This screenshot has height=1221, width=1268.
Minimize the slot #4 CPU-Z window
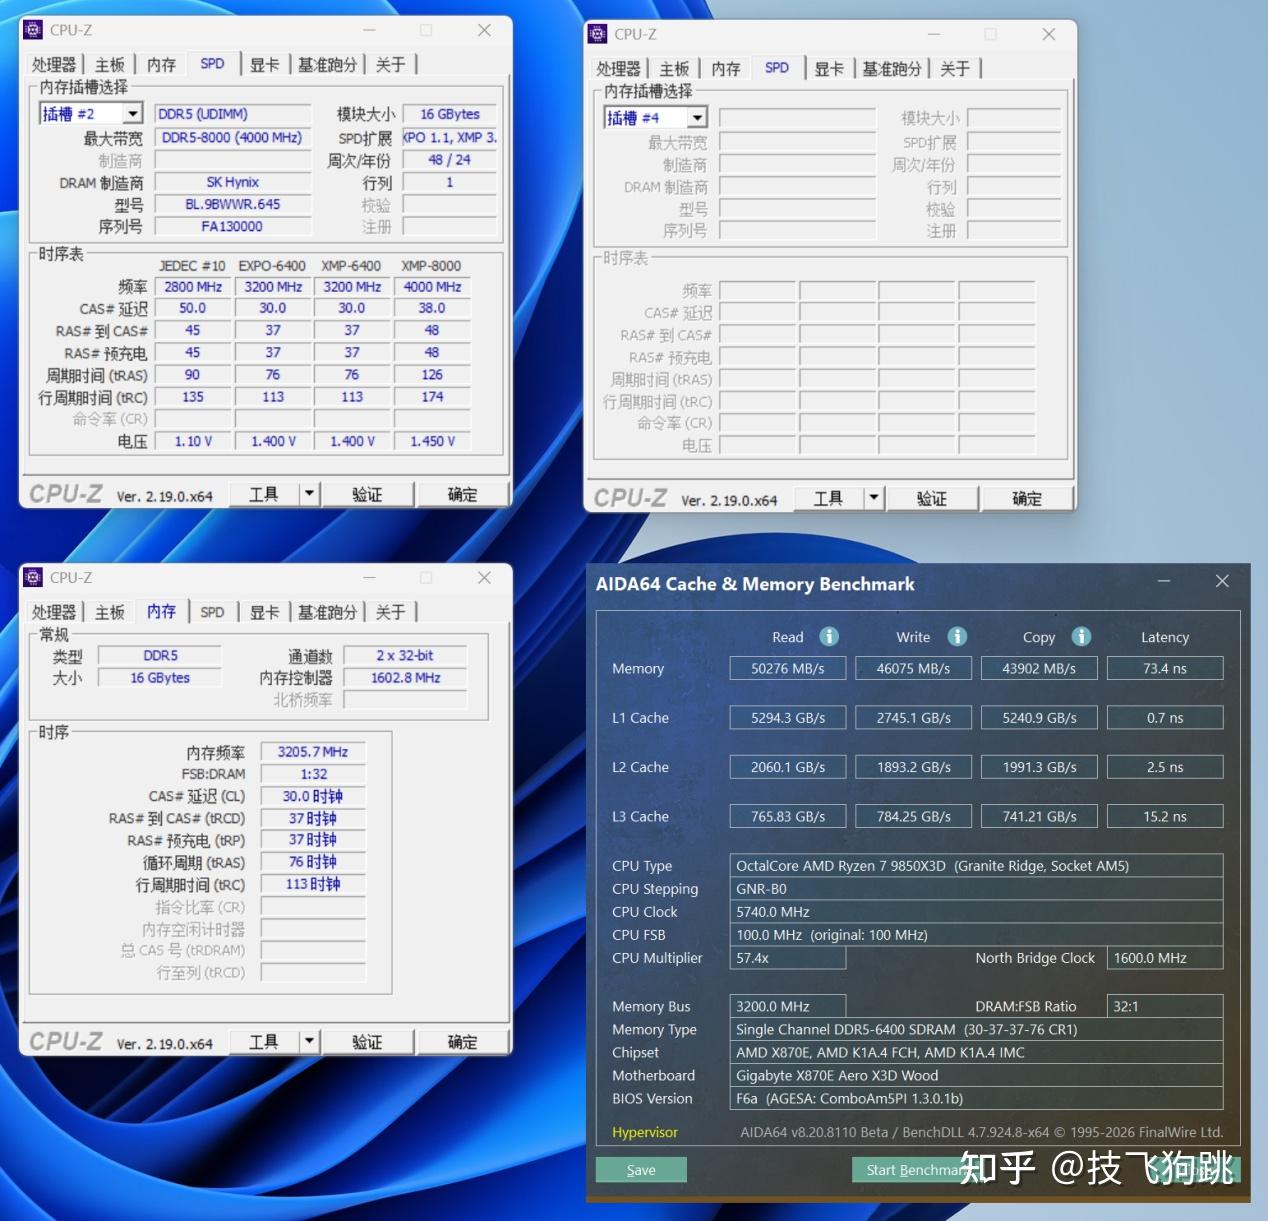tap(933, 34)
